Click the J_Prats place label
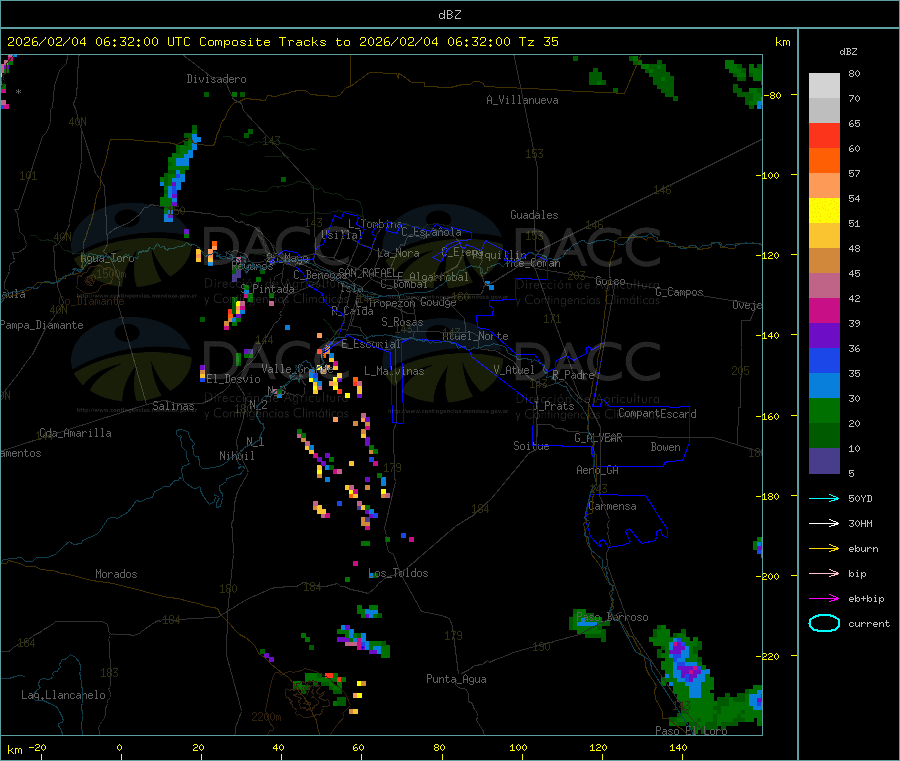The height and width of the screenshot is (761, 900). (x=553, y=406)
